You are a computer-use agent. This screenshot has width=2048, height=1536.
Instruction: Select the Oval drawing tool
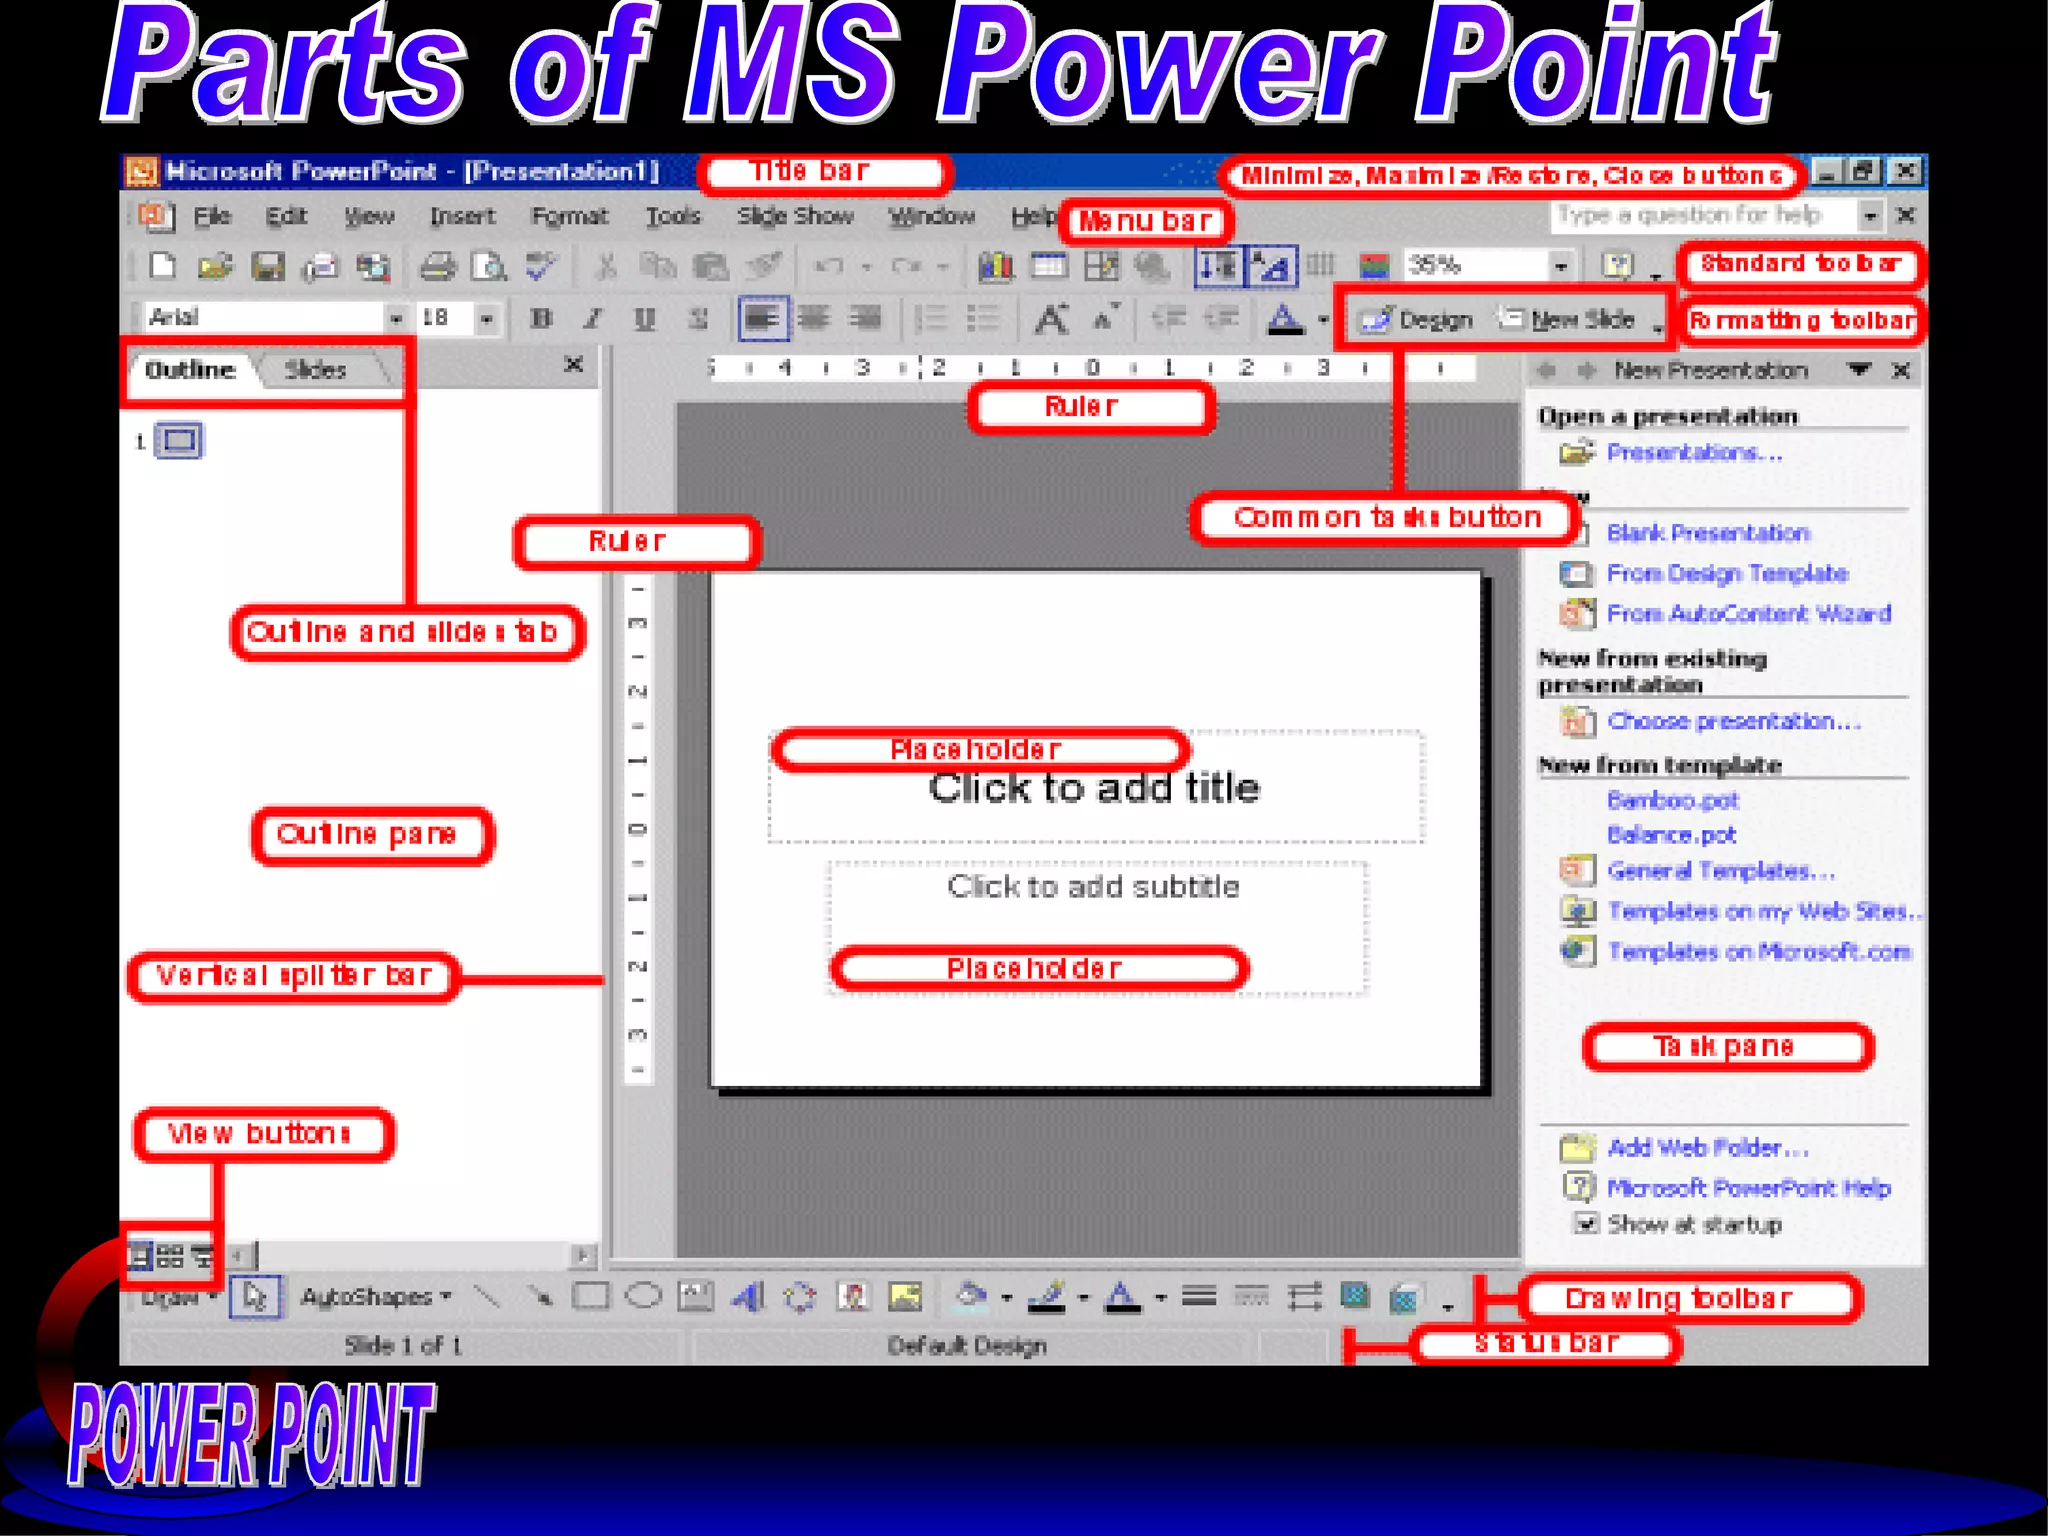(x=643, y=1297)
